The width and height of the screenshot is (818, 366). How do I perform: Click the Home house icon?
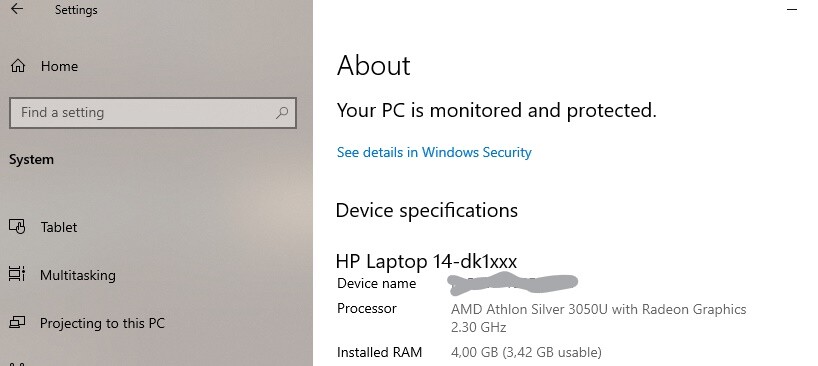coord(18,66)
